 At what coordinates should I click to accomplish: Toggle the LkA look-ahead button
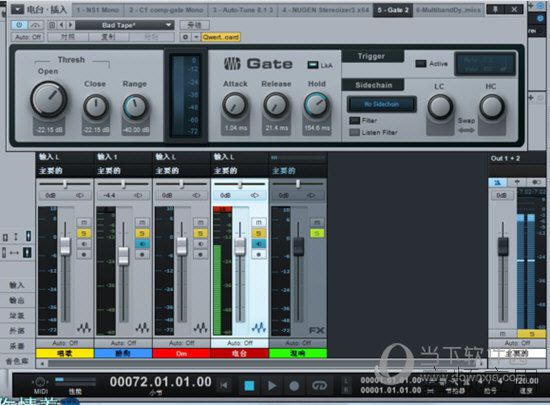coord(313,65)
